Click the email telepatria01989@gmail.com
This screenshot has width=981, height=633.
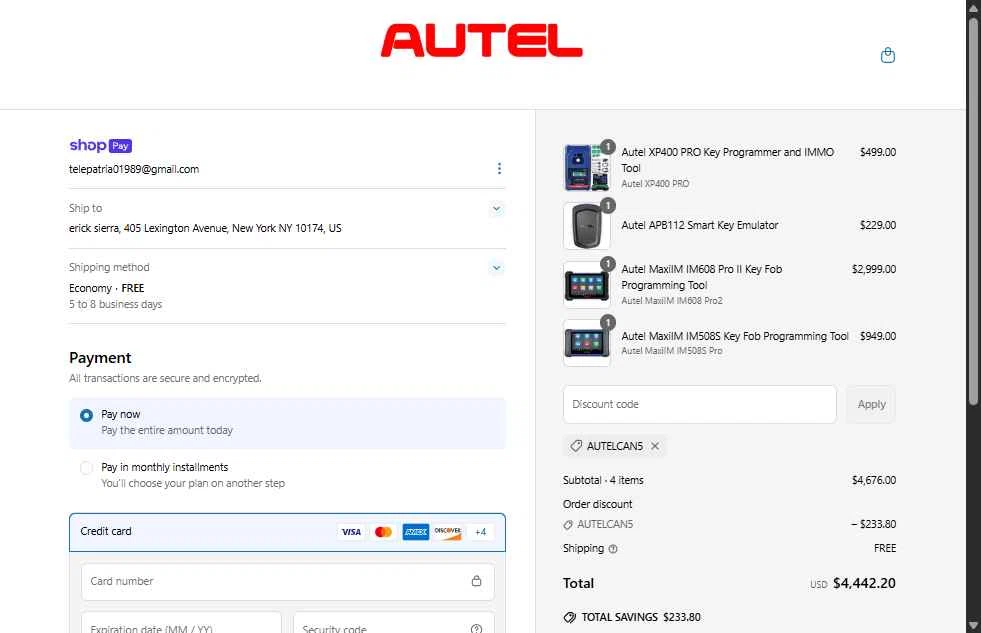click(134, 169)
